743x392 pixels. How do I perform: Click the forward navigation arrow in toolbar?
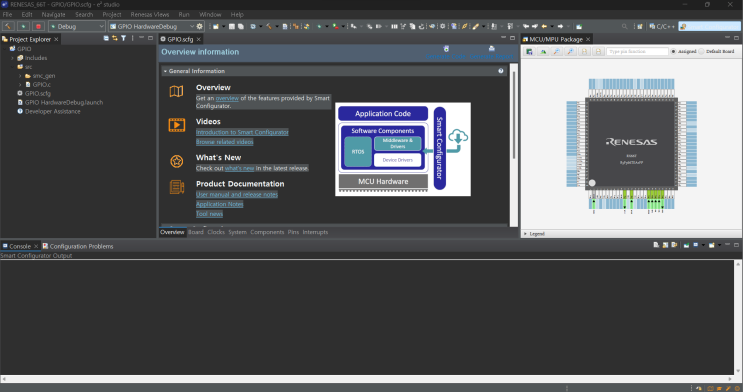pyautogui.click(x=560, y=27)
